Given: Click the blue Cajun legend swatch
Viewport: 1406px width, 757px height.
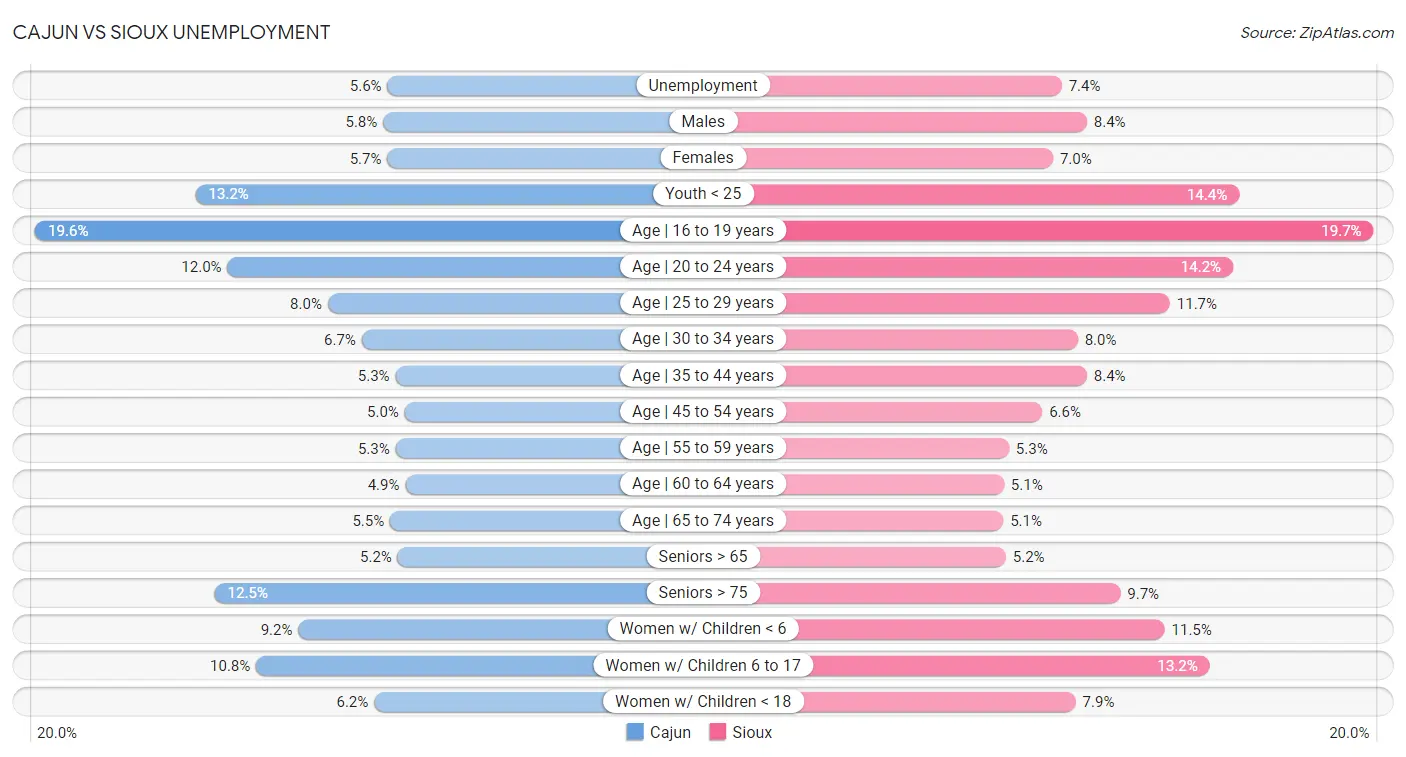Looking at the screenshot, I should (x=635, y=732).
